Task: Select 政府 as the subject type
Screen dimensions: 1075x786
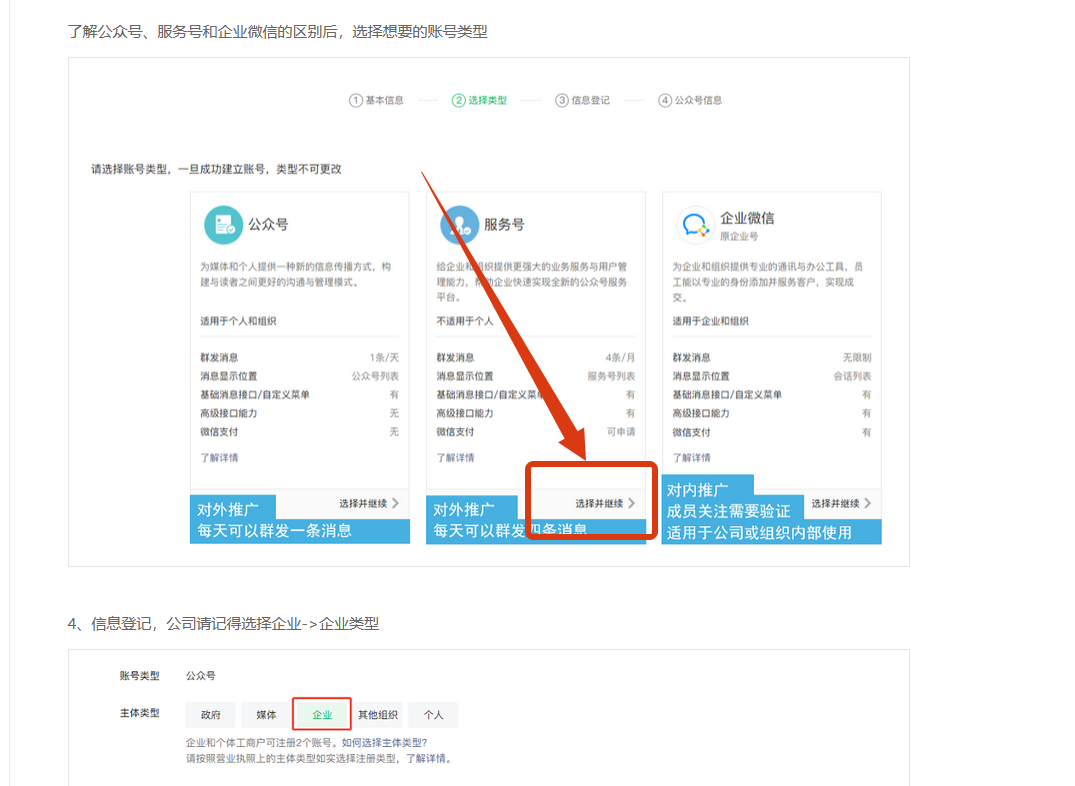Action: pos(210,715)
